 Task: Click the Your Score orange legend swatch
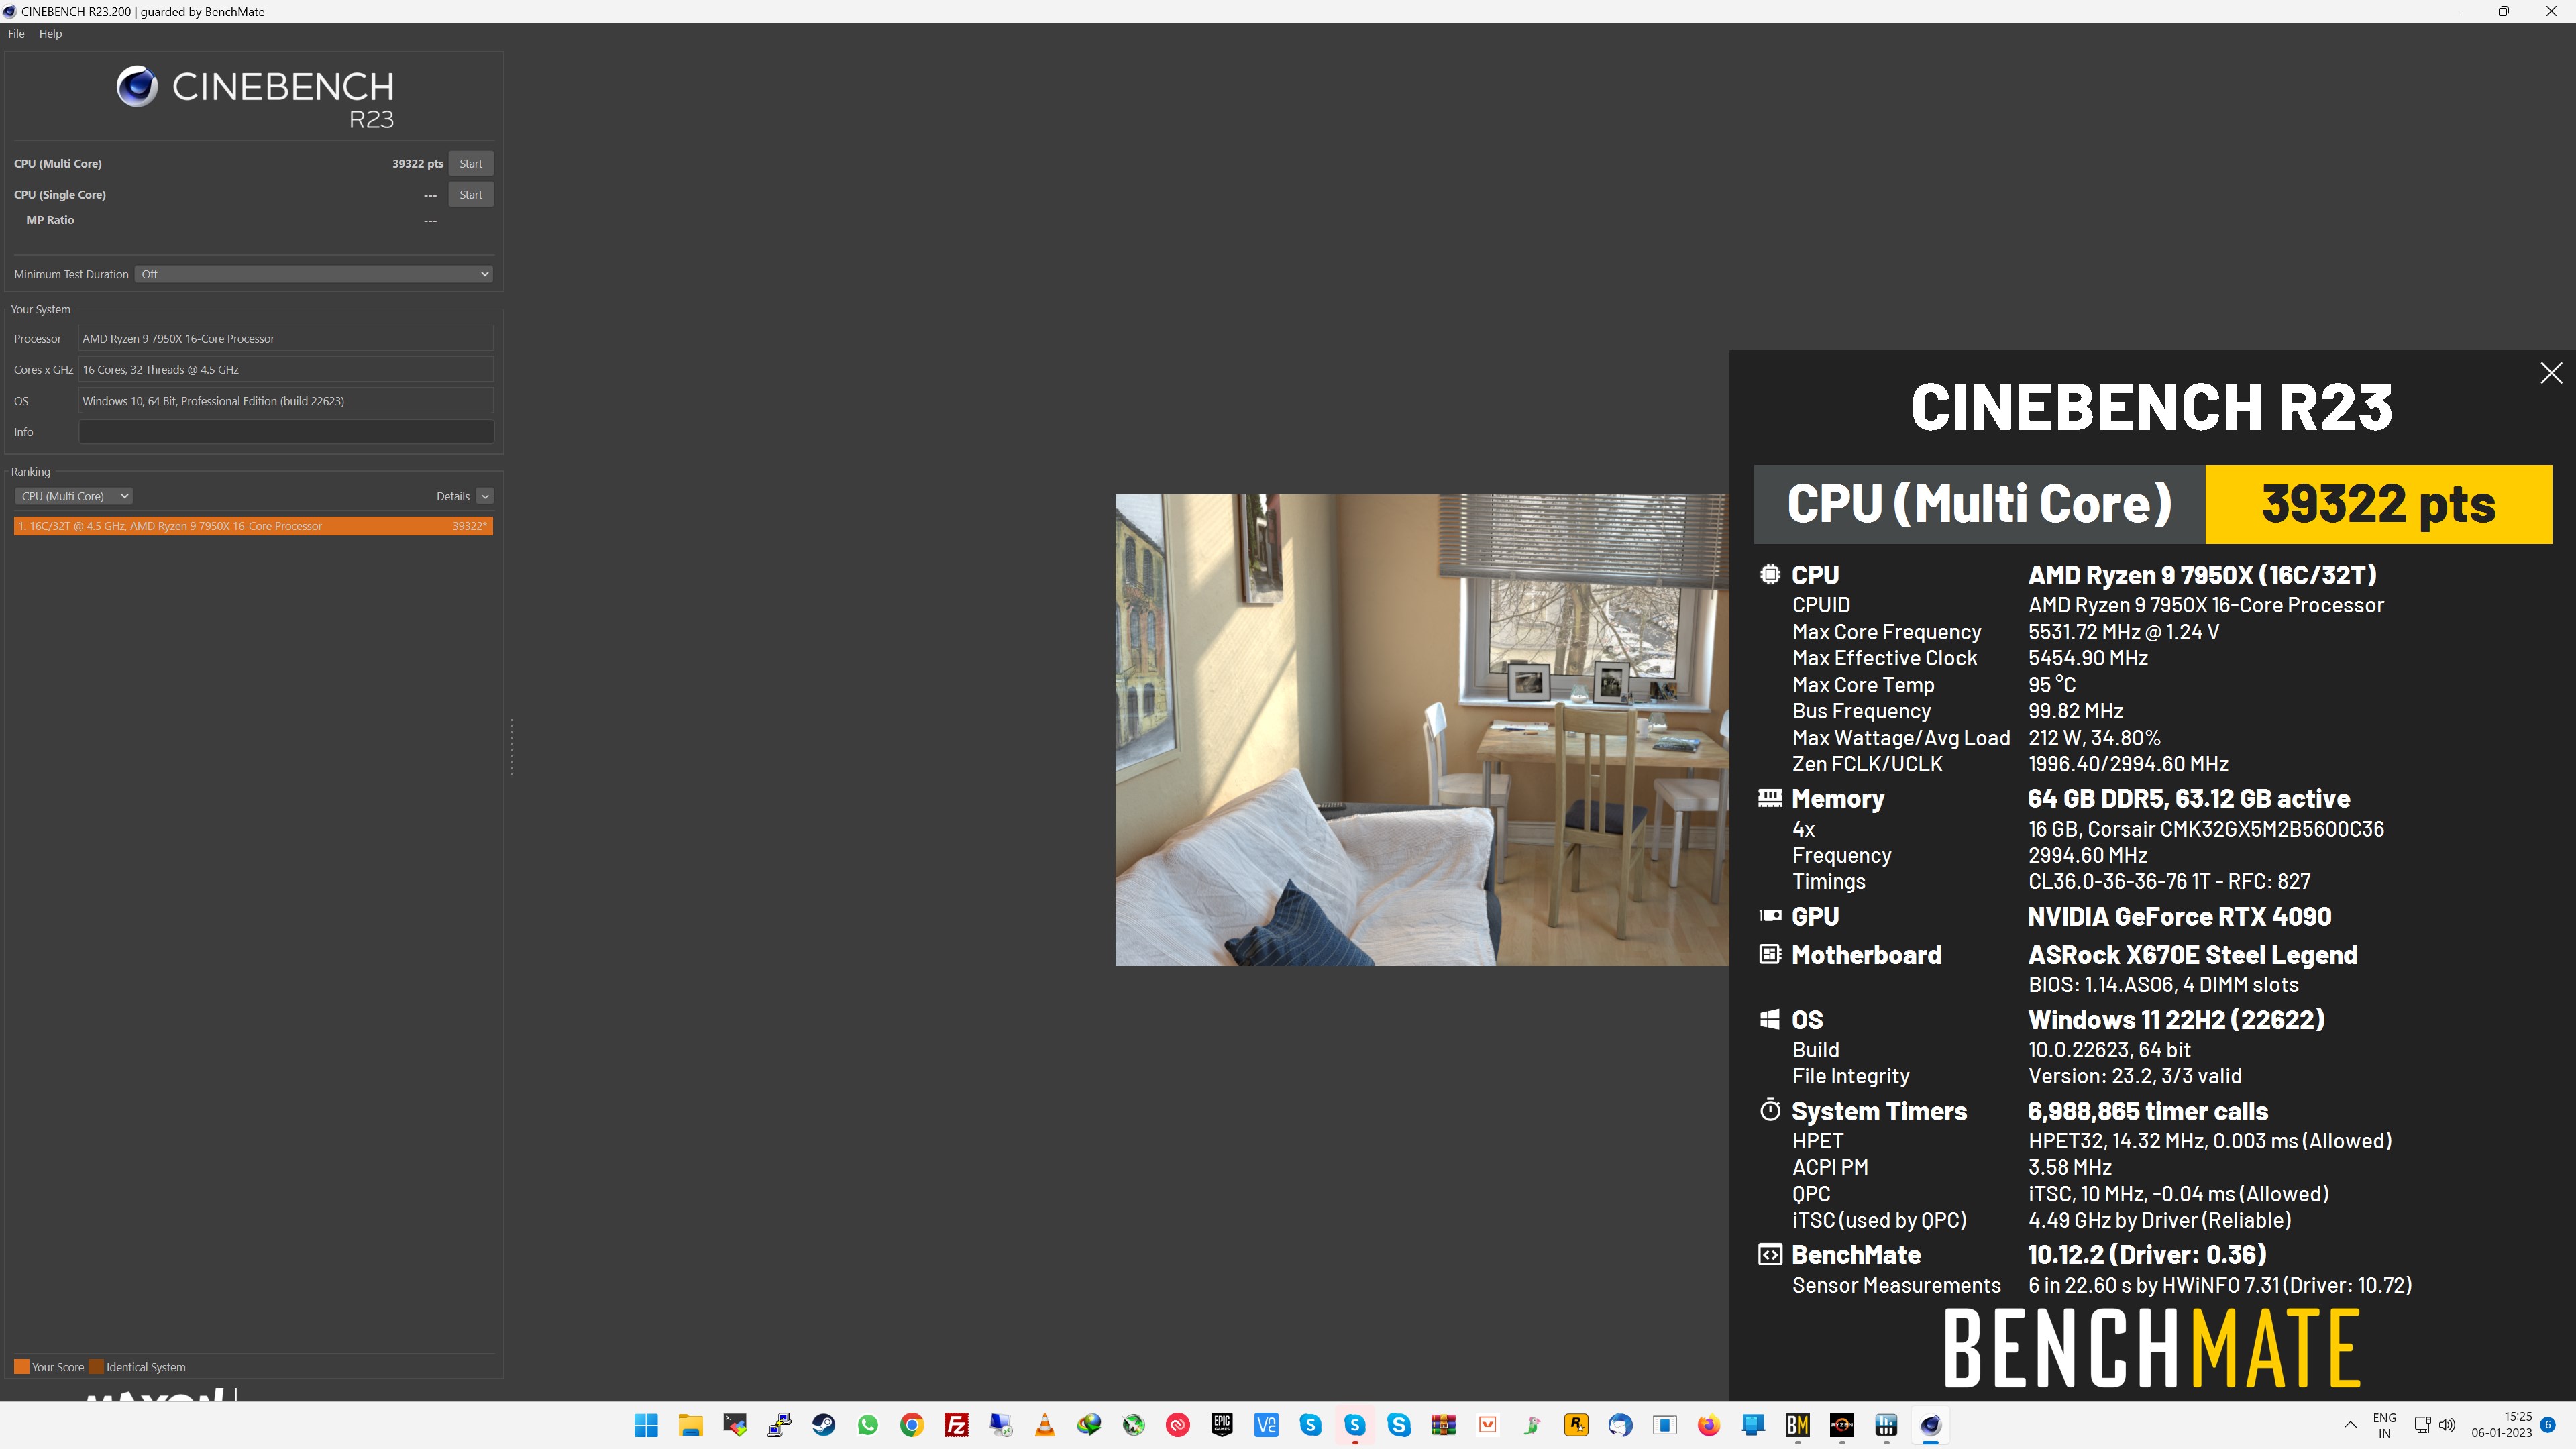[21, 1367]
